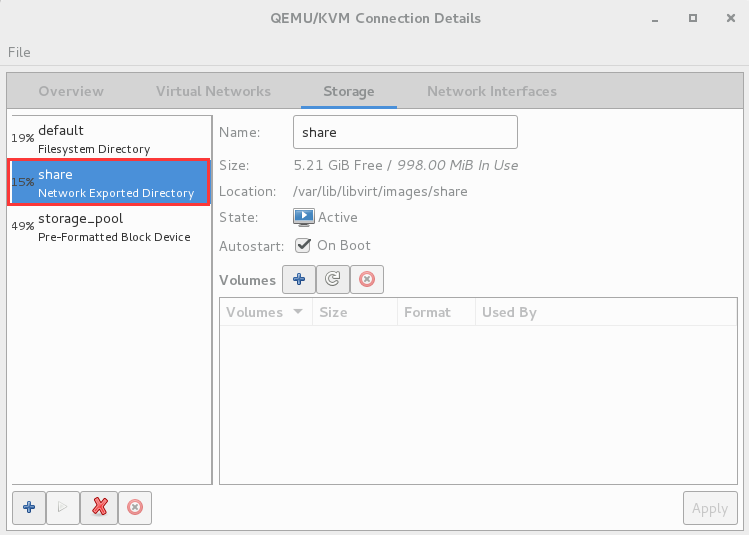The height and width of the screenshot is (535, 749).
Task: Click the Apply button
Action: click(710, 508)
